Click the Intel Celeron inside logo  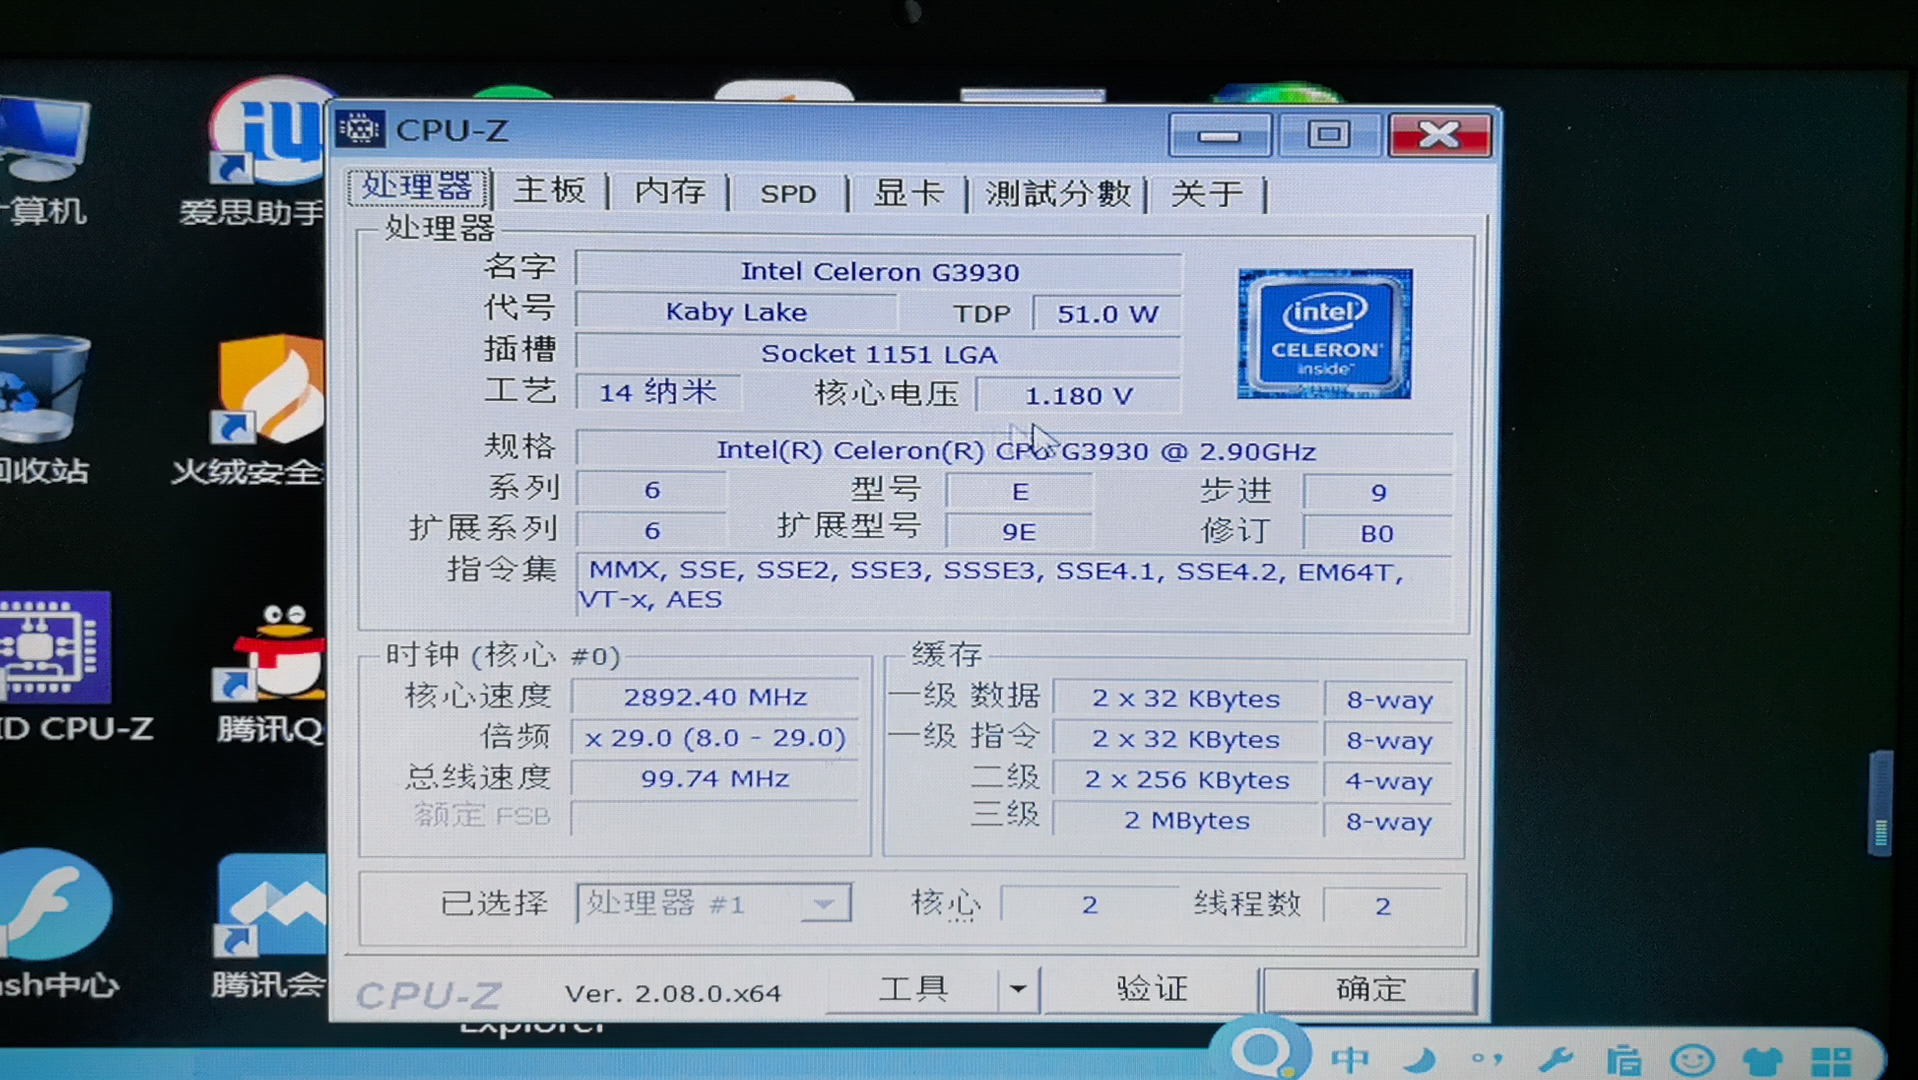(x=1324, y=333)
